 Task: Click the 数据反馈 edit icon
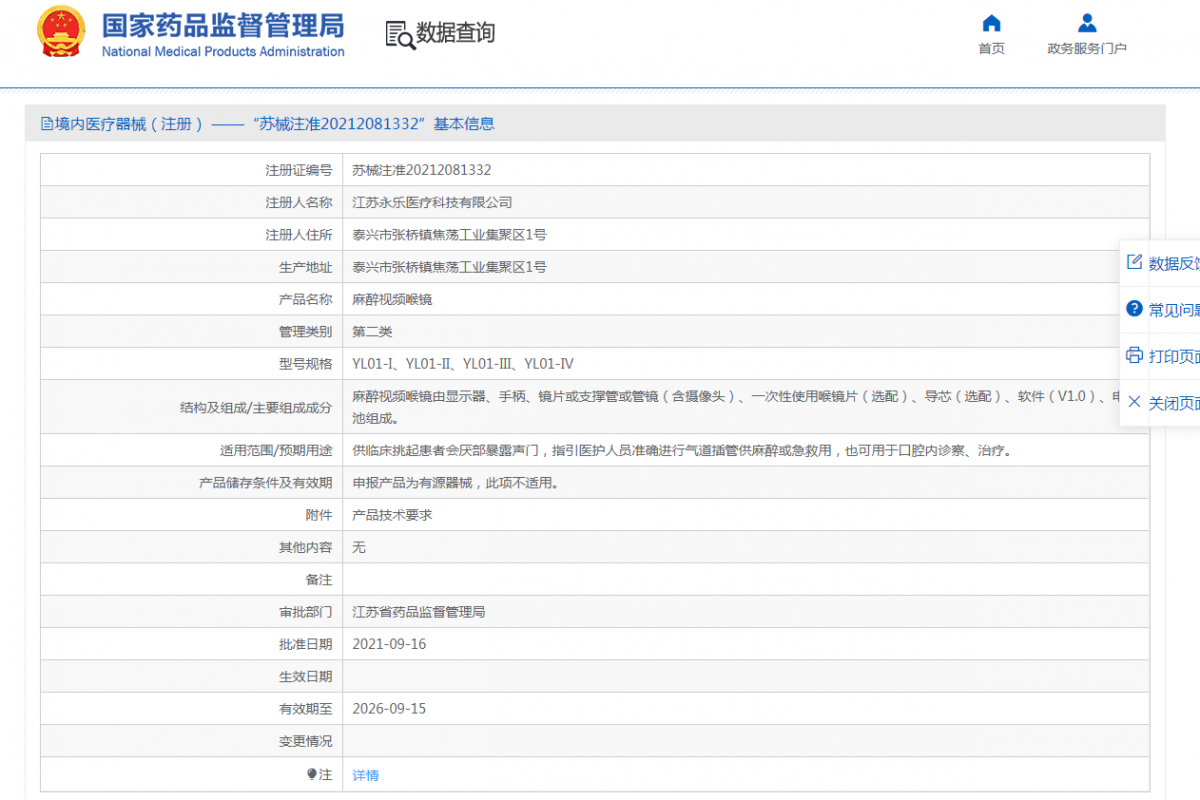pos(1134,262)
